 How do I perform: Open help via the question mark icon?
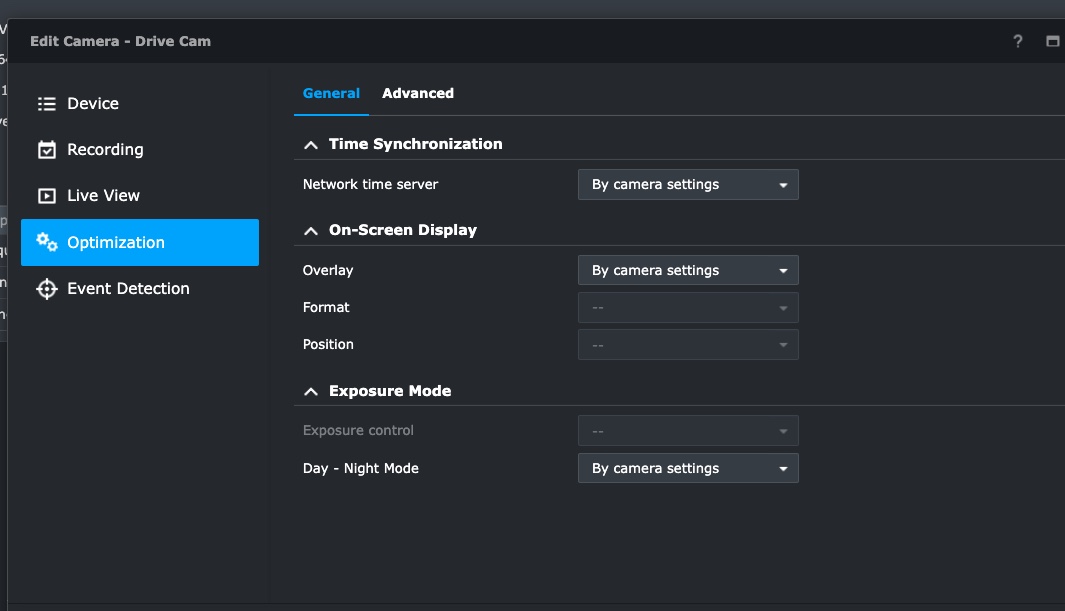[1017, 41]
